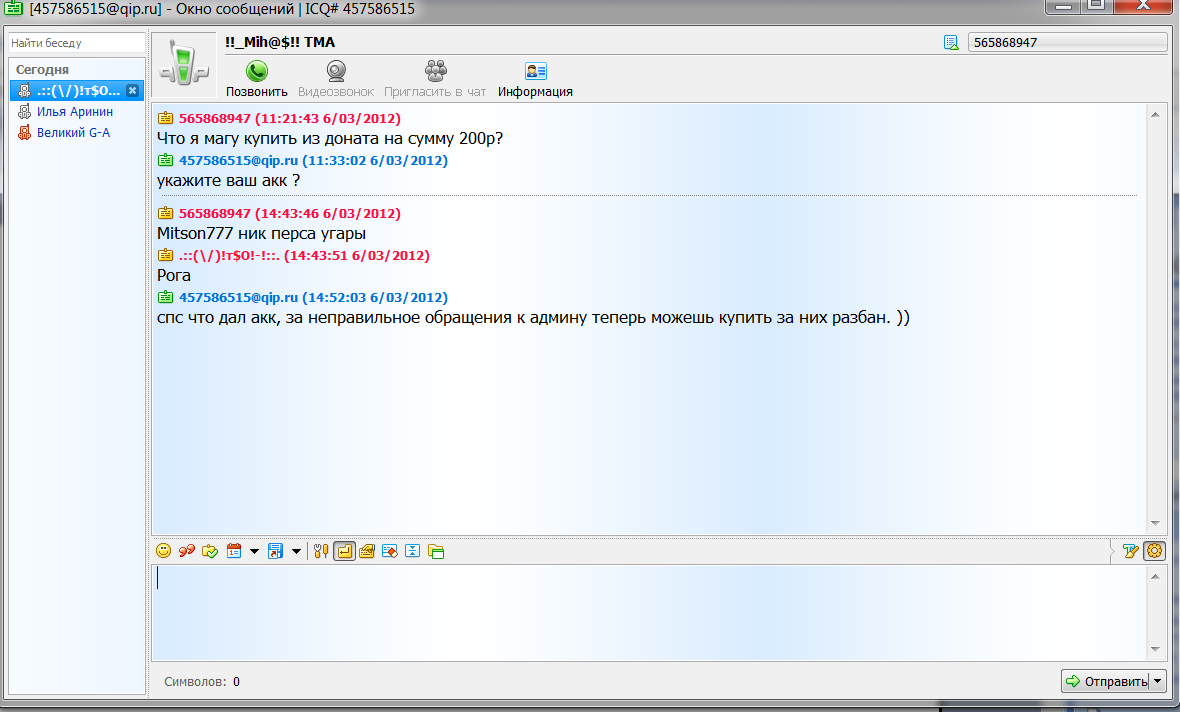Expand dropdown arrow next to save-disk icon
This screenshot has height=712, width=1180.
(x=297, y=552)
